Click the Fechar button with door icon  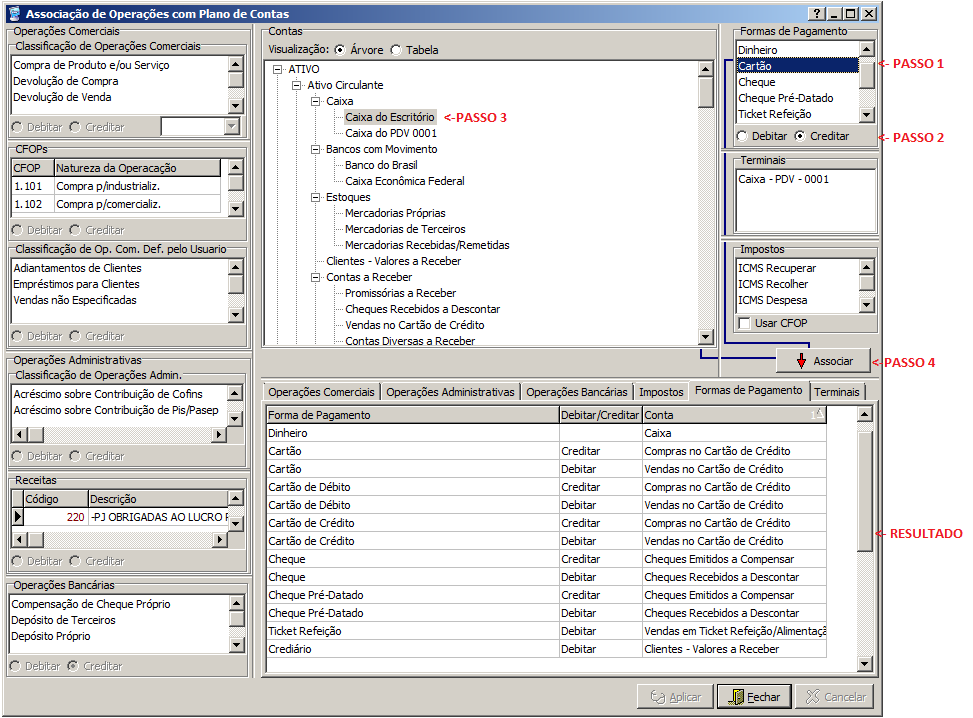point(754,697)
